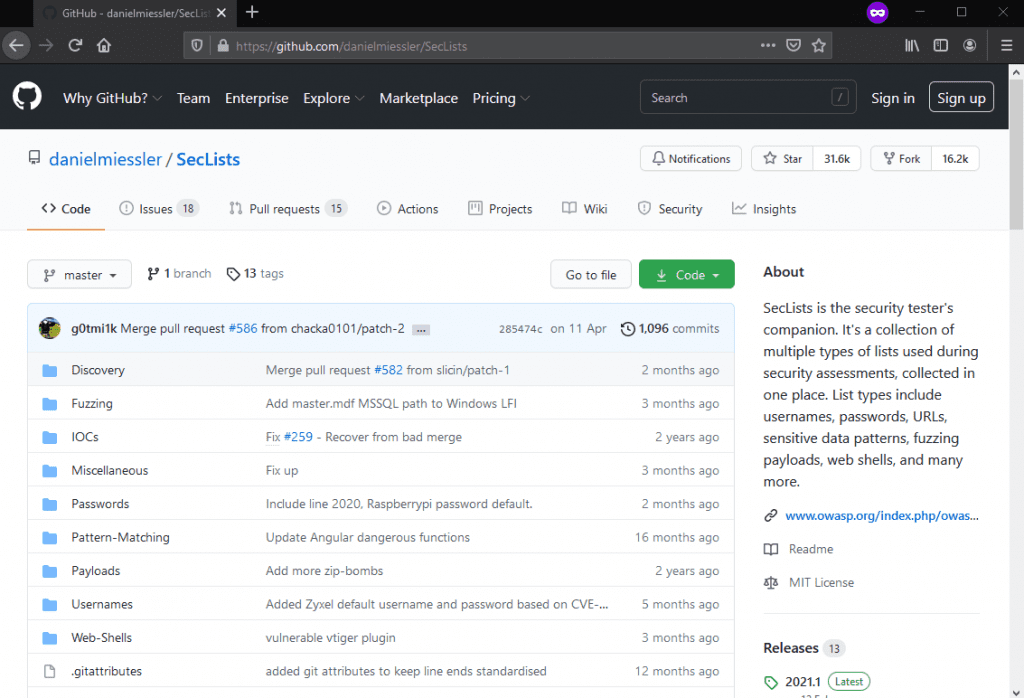The width and height of the screenshot is (1024, 698).
Task: Switch to the Security tab
Action: 670,209
